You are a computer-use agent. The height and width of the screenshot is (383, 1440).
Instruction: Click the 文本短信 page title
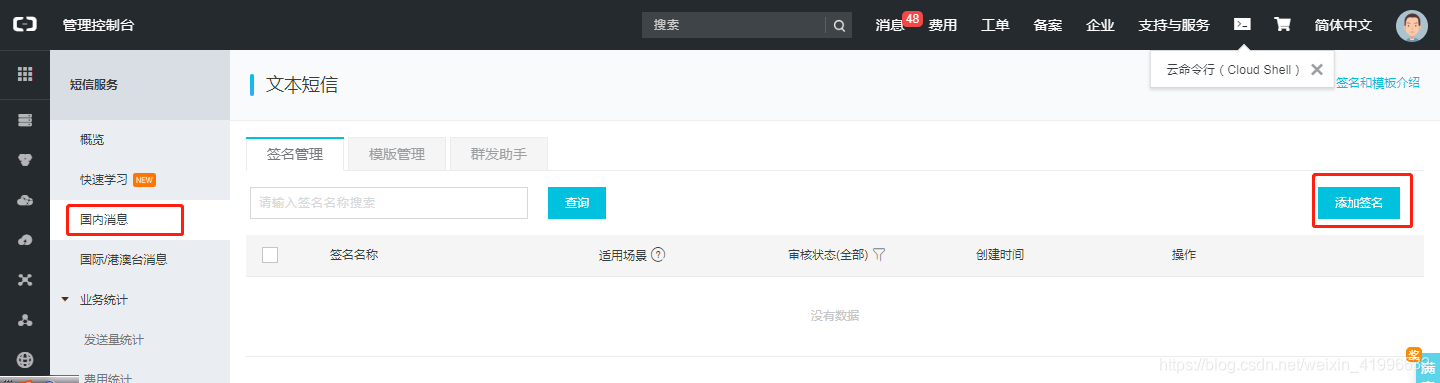click(302, 85)
